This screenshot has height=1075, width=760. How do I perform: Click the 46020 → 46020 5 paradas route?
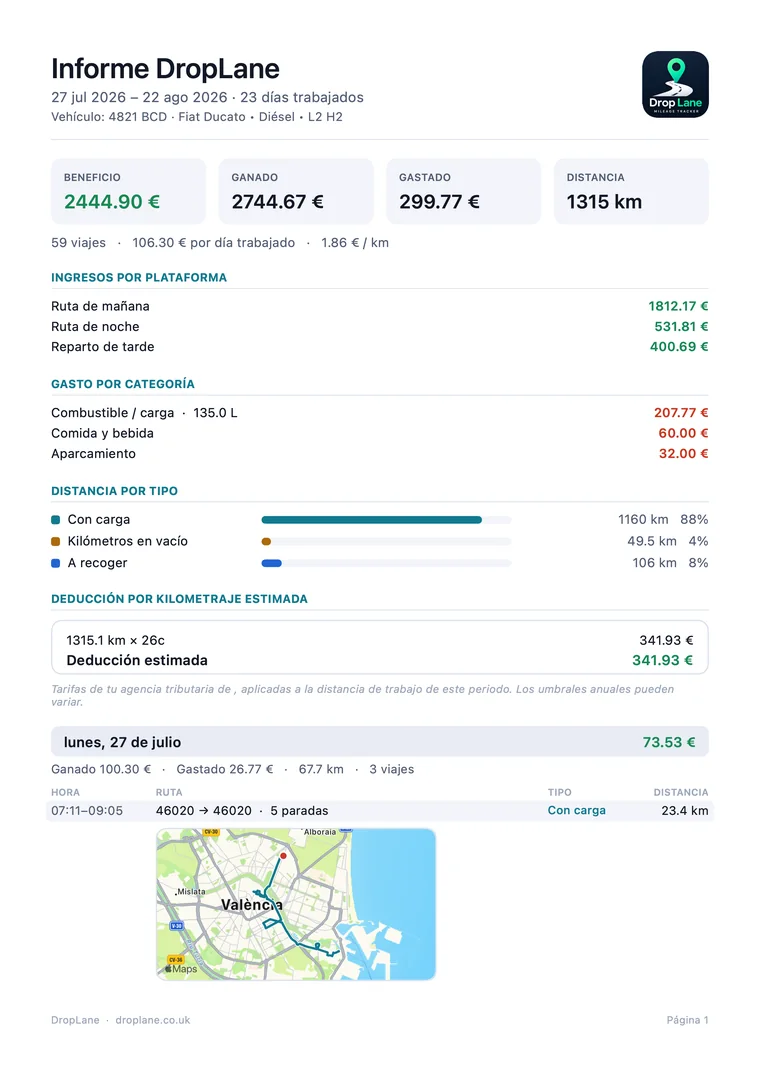242,811
